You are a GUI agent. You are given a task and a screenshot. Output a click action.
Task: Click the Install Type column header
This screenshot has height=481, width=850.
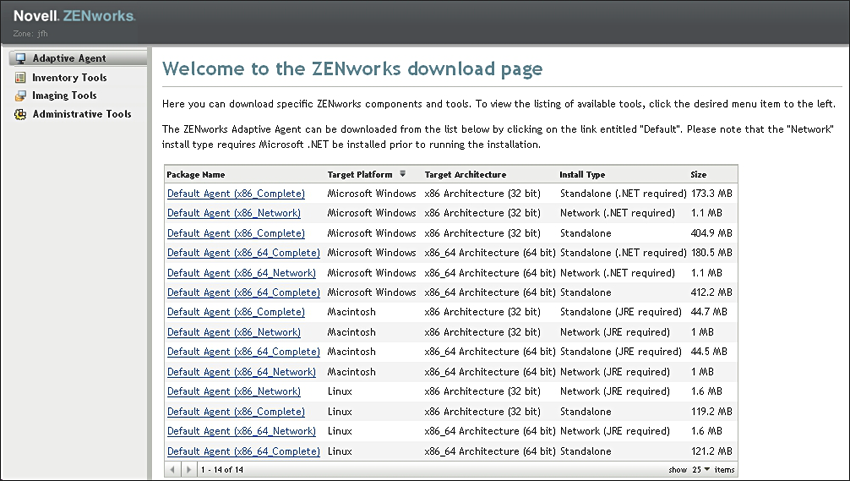pos(581,174)
